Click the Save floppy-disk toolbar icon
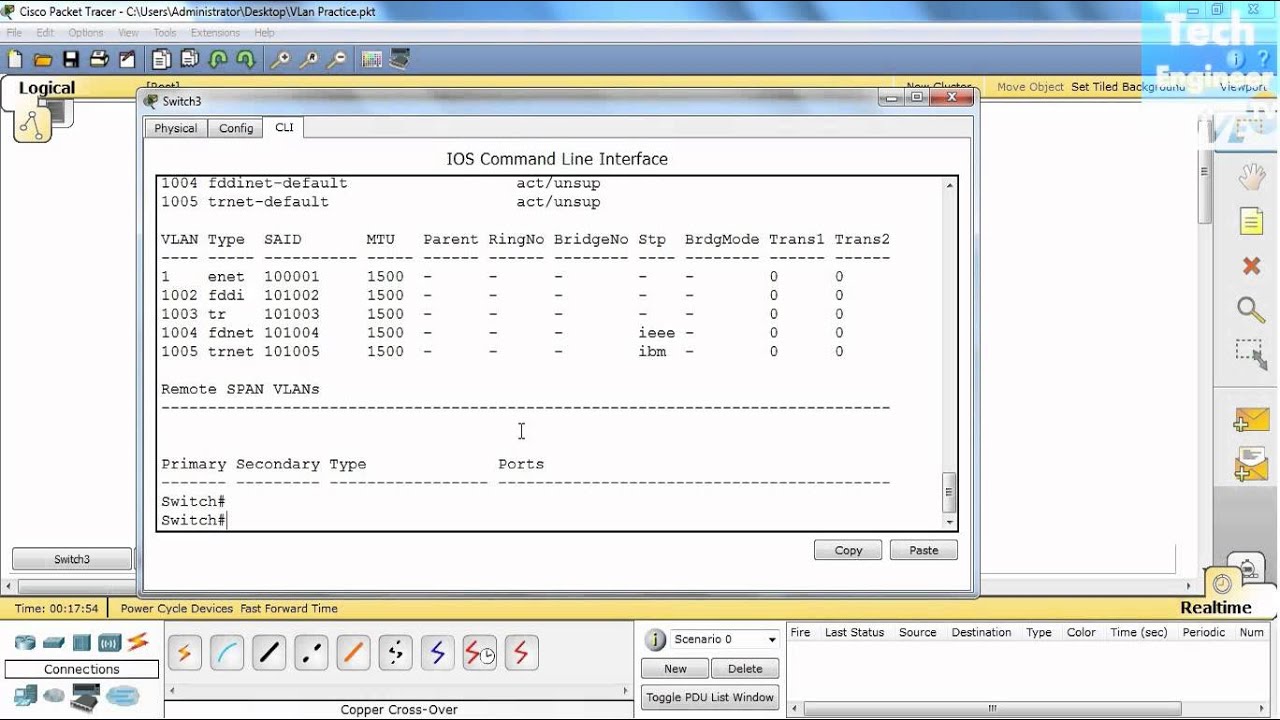Viewport: 1280px width, 720px height. coord(71,60)
